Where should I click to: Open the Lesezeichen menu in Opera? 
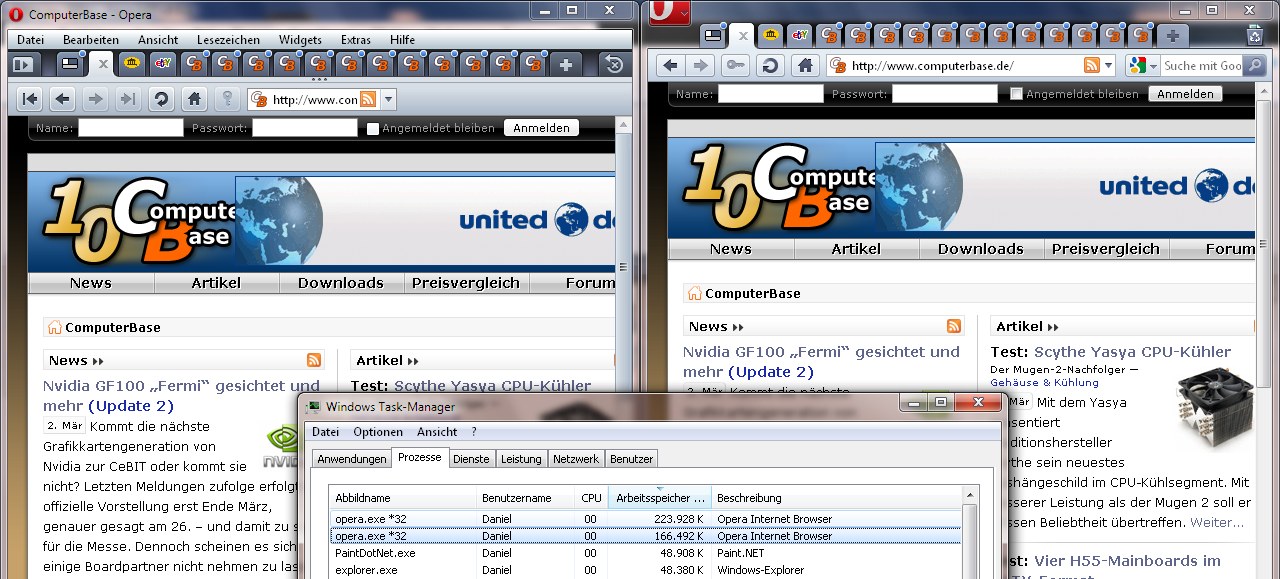click(228, 40)
